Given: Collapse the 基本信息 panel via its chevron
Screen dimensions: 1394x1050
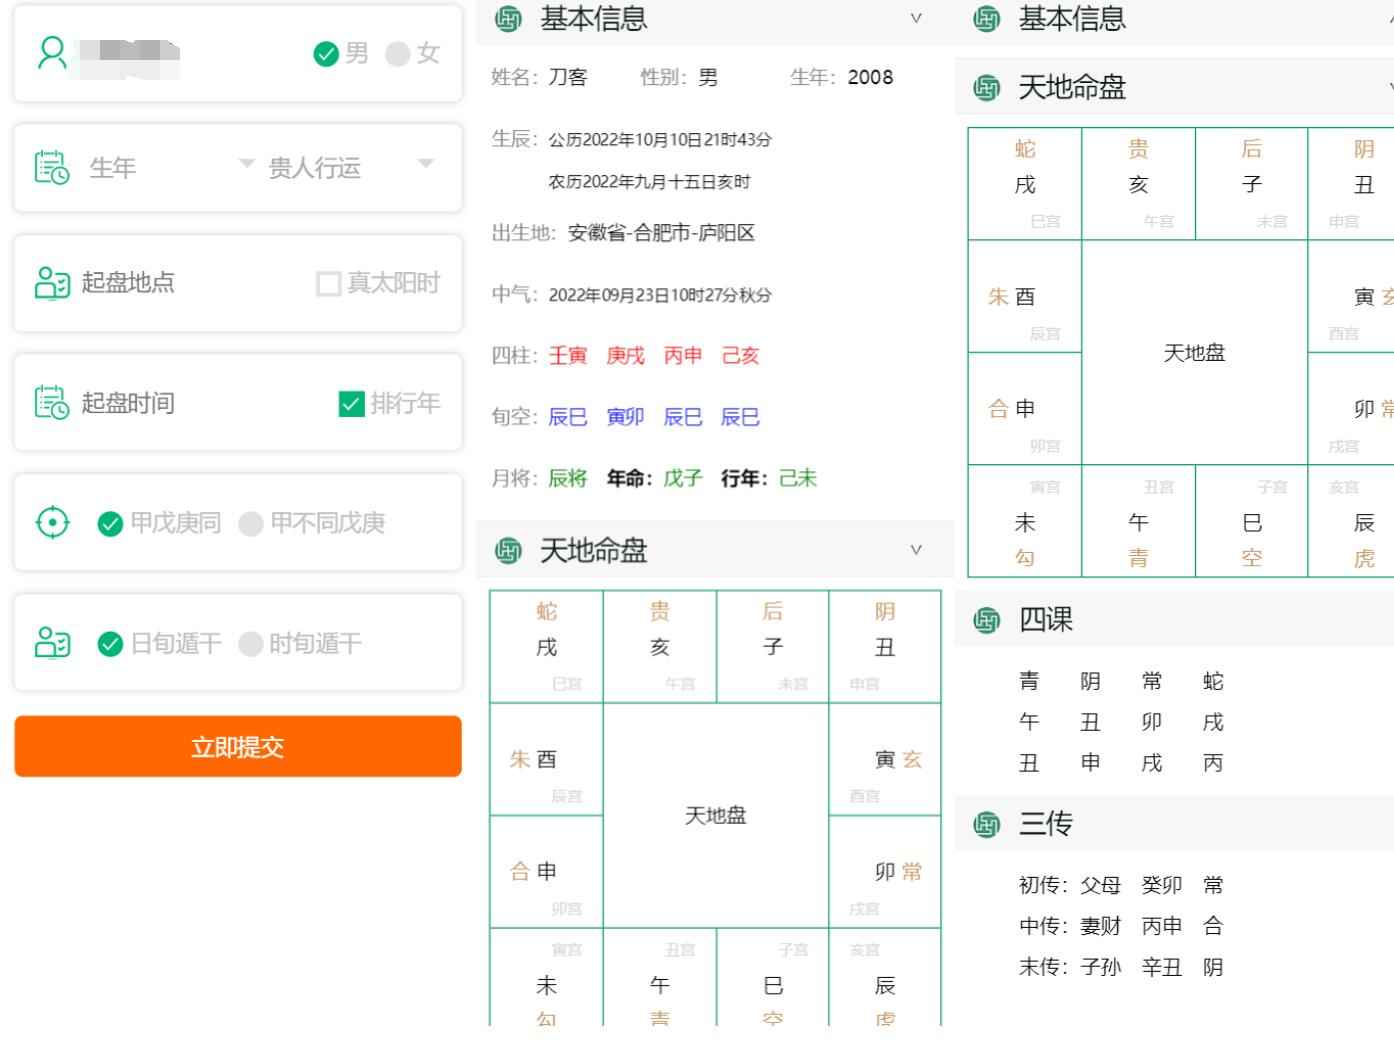Looking at the screenshot, I should click(x=916, y=17).
